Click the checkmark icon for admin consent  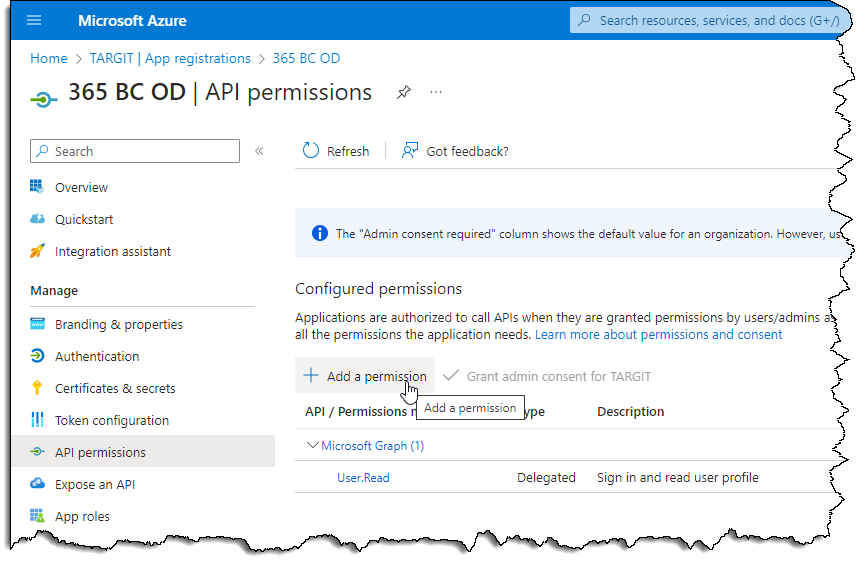coord(451,376)
